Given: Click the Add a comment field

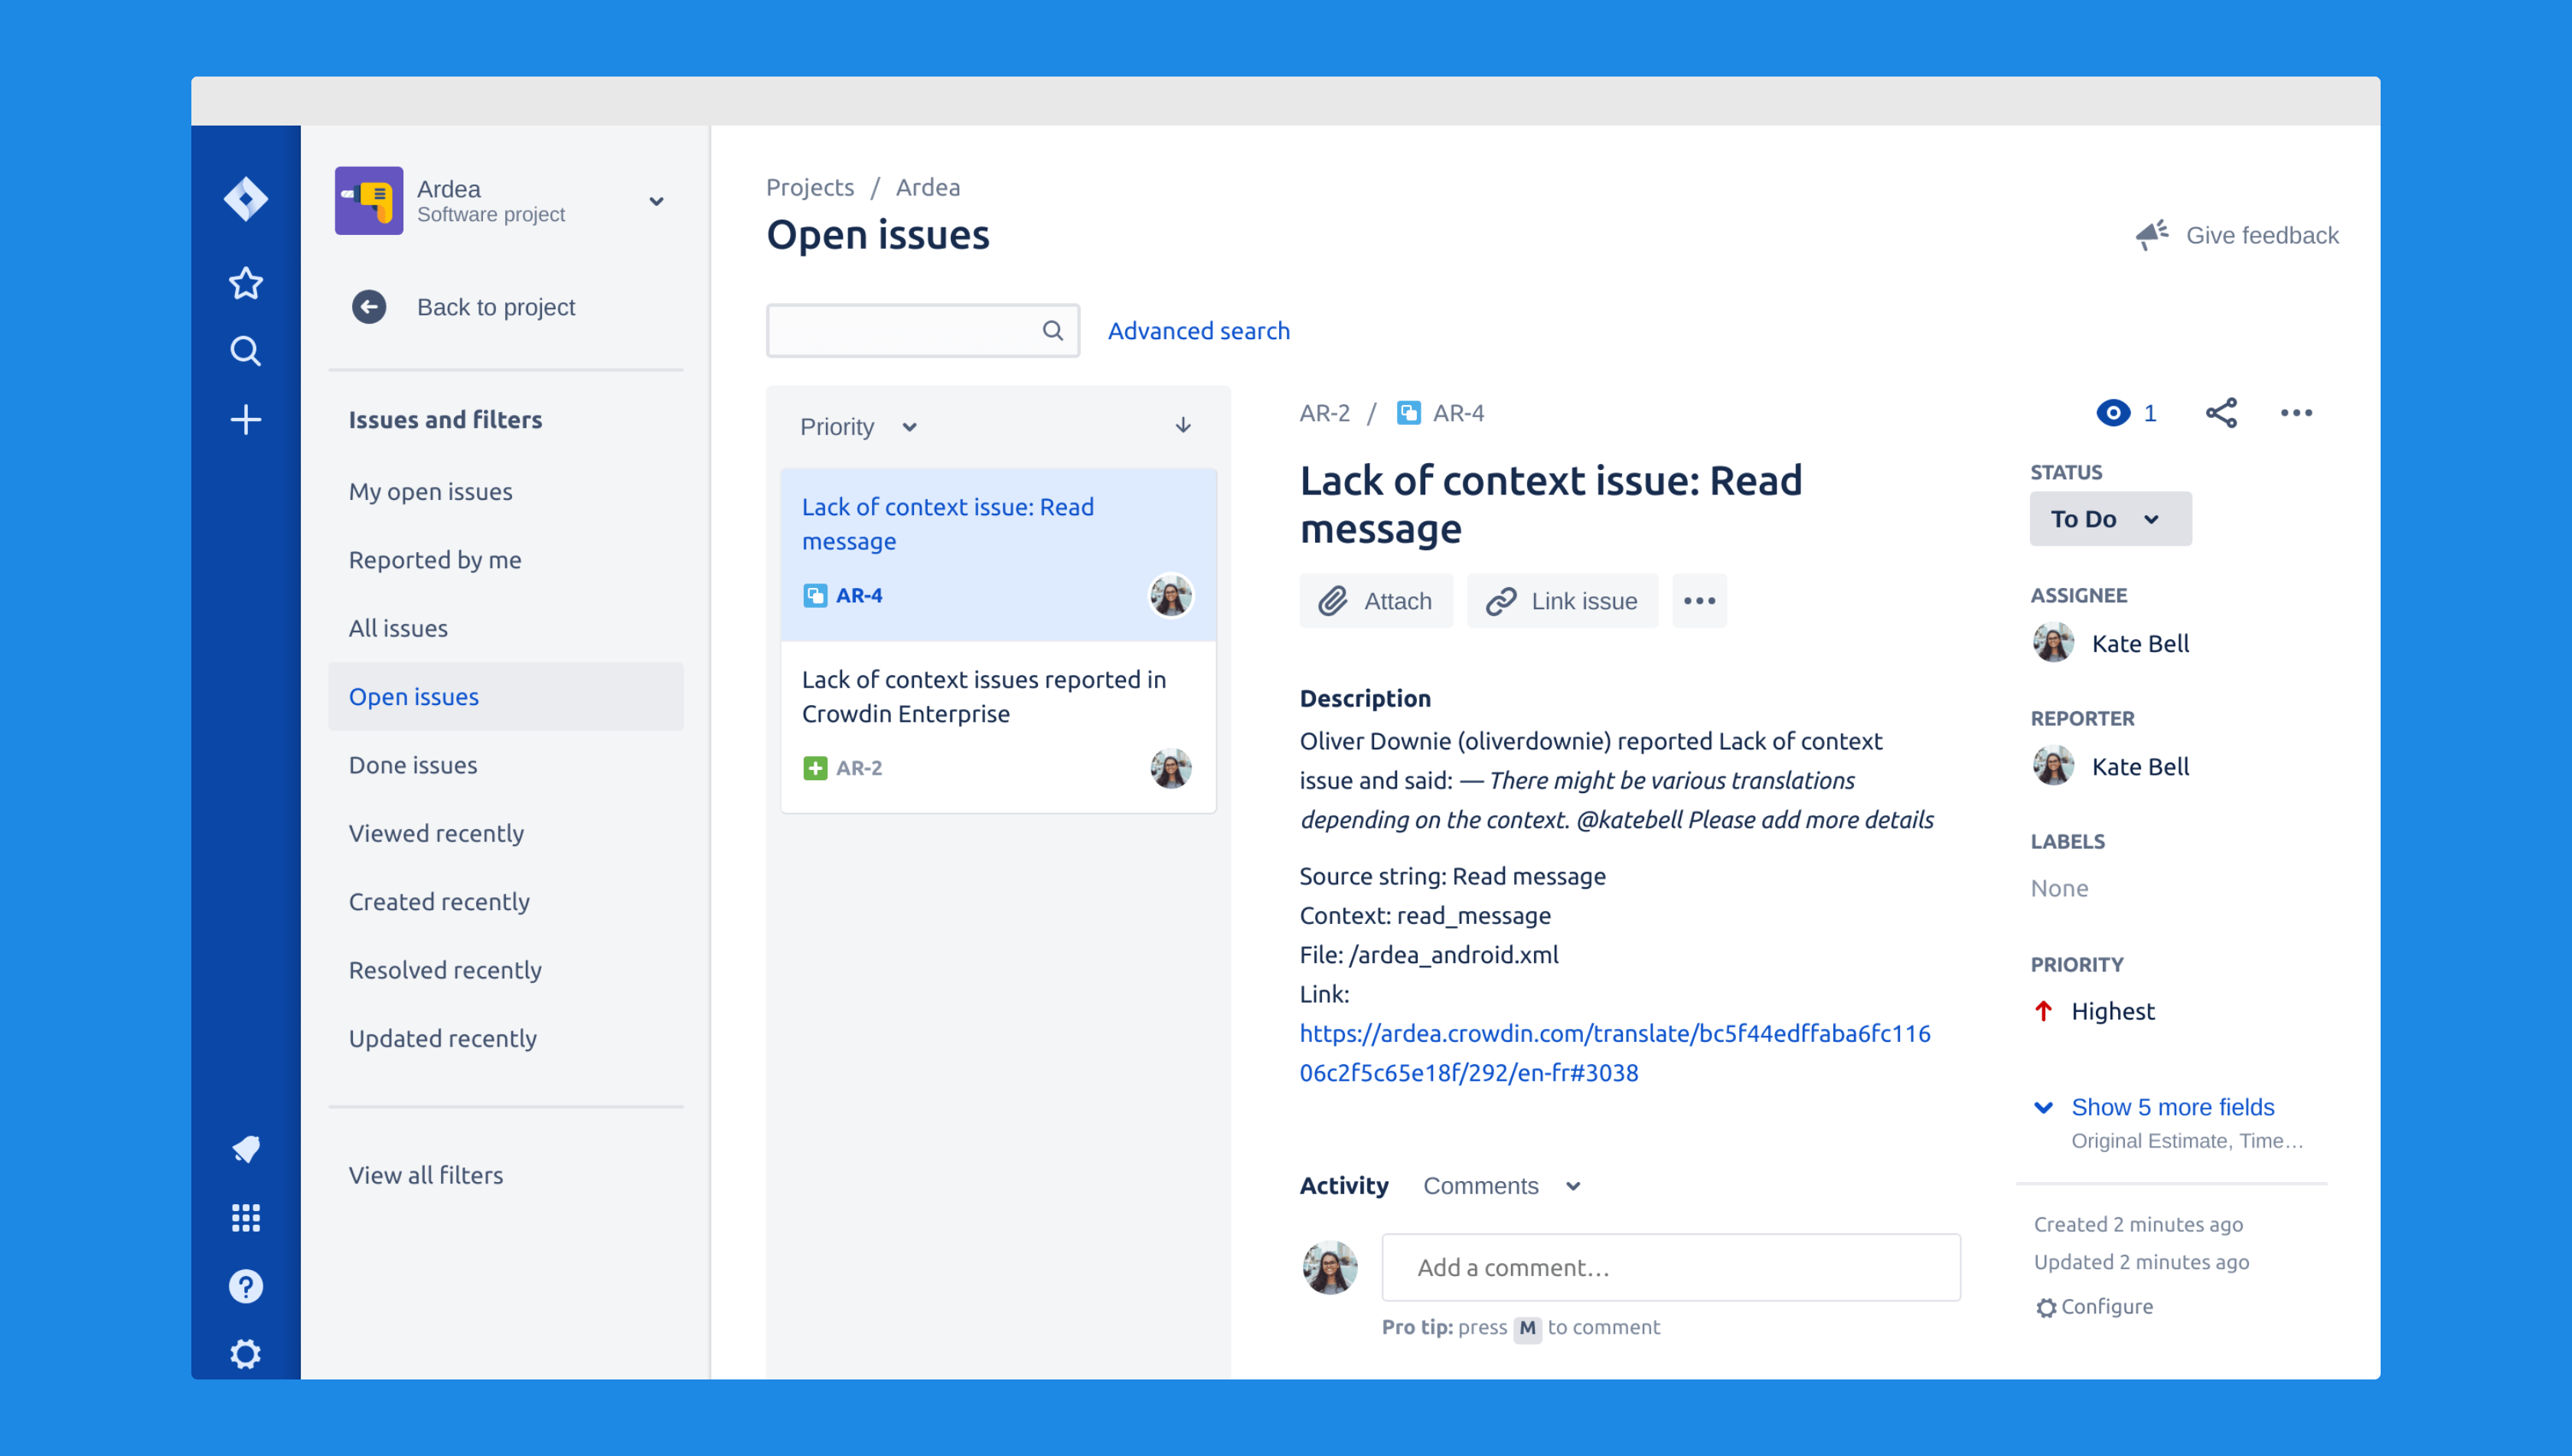Looking at the screenshot, I should pos(1670,1267).
